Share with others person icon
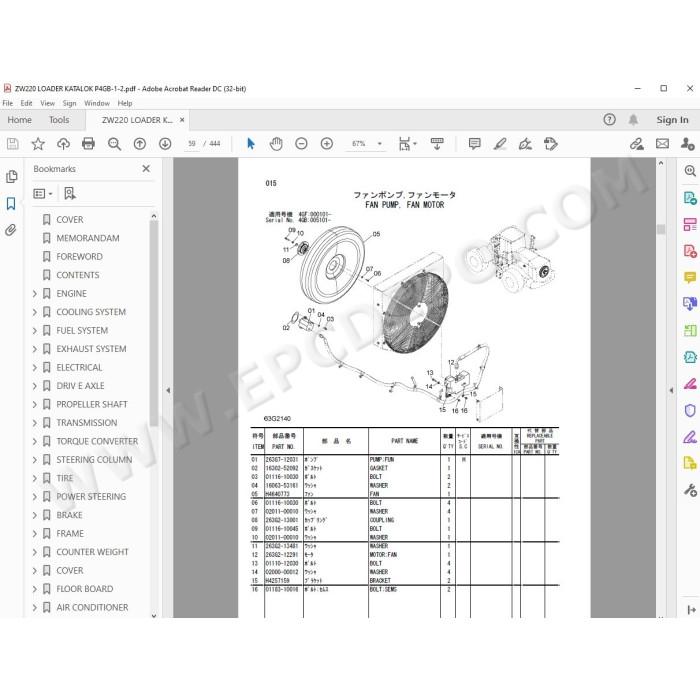 pyautogui.click(x=687, y=144)
